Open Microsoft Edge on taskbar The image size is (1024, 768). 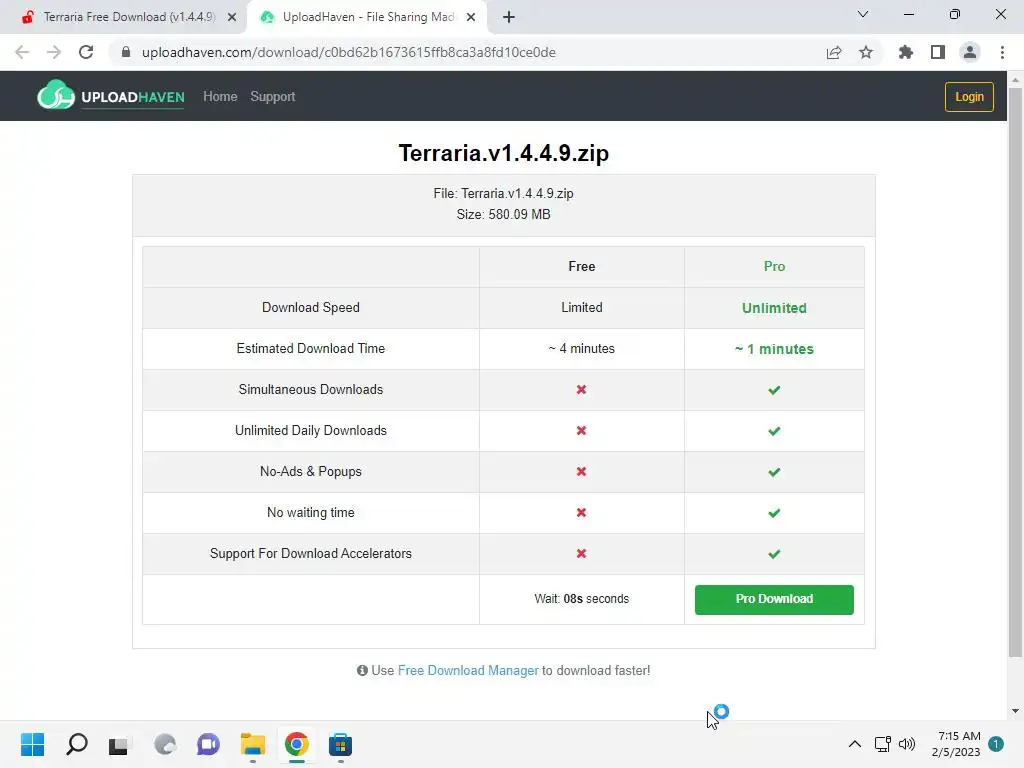165,744
